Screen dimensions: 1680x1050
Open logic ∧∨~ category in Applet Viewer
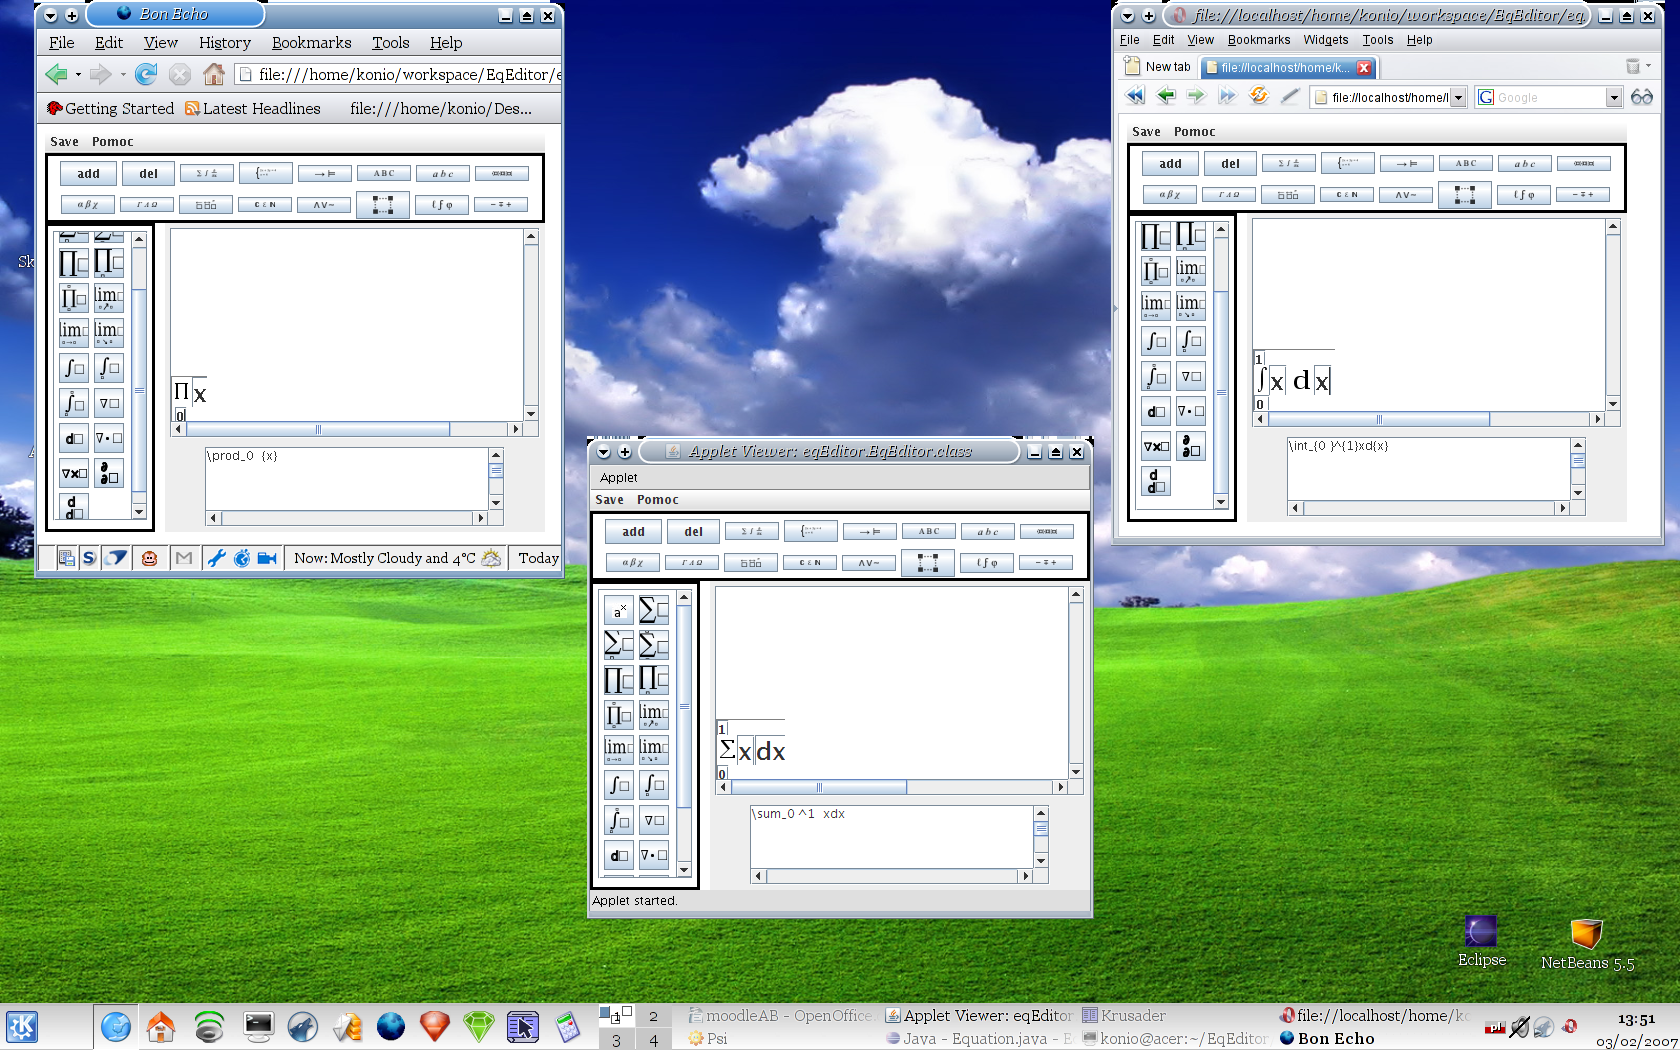pos(869,563)
